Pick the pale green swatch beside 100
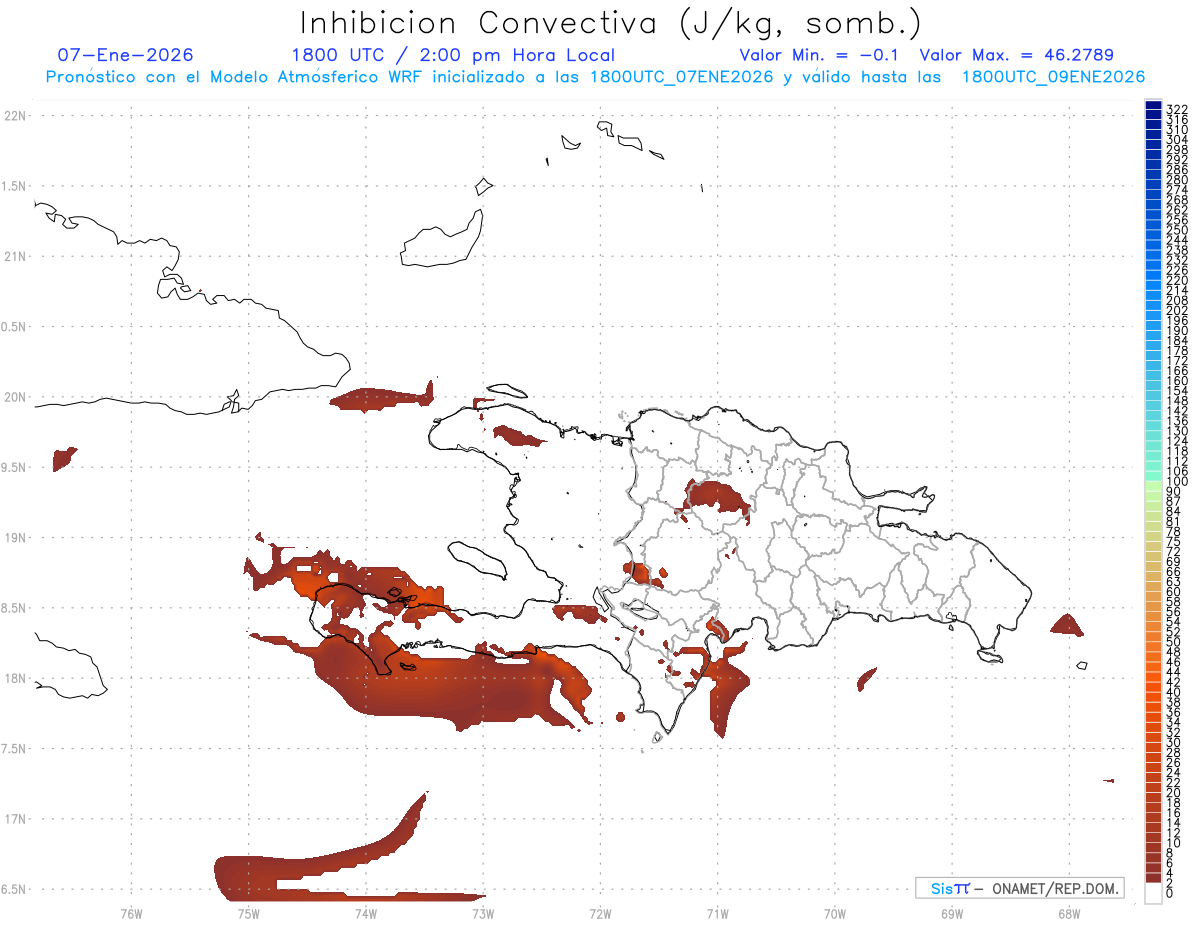Viewport: 1200px width, 927px height. [1153, 486]
